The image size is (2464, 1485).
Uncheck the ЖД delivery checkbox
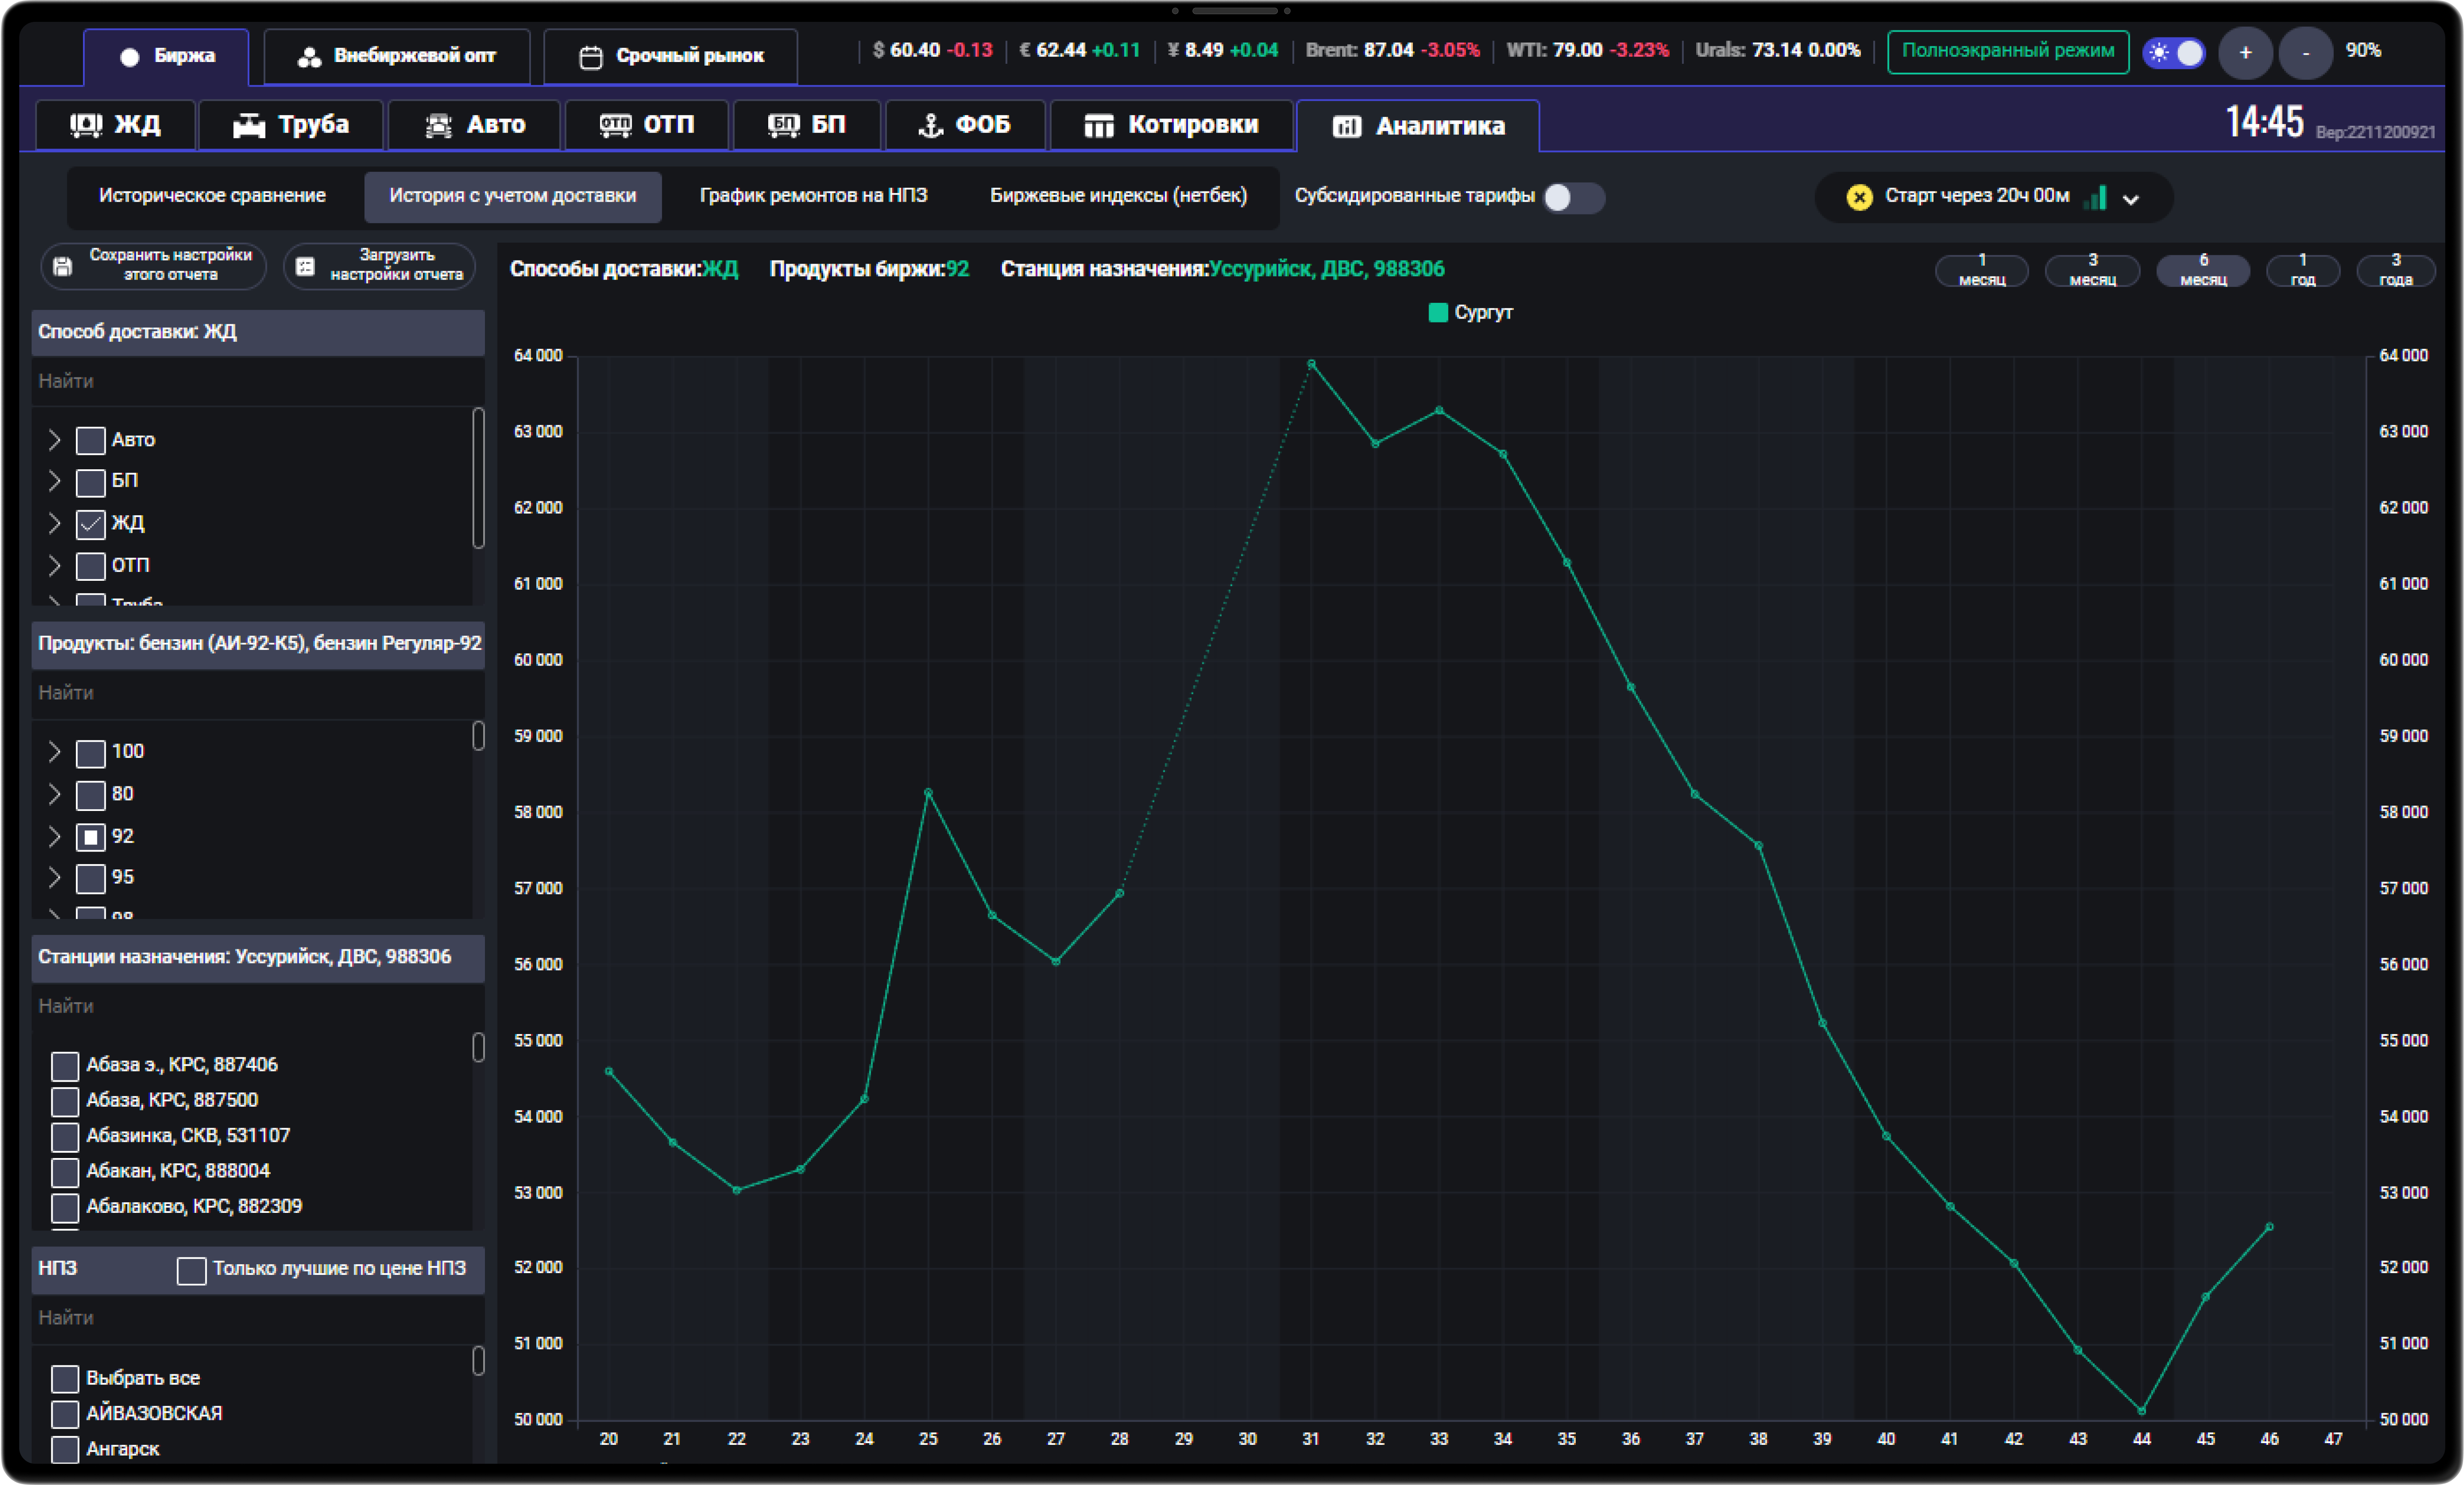tap(91, 524)
